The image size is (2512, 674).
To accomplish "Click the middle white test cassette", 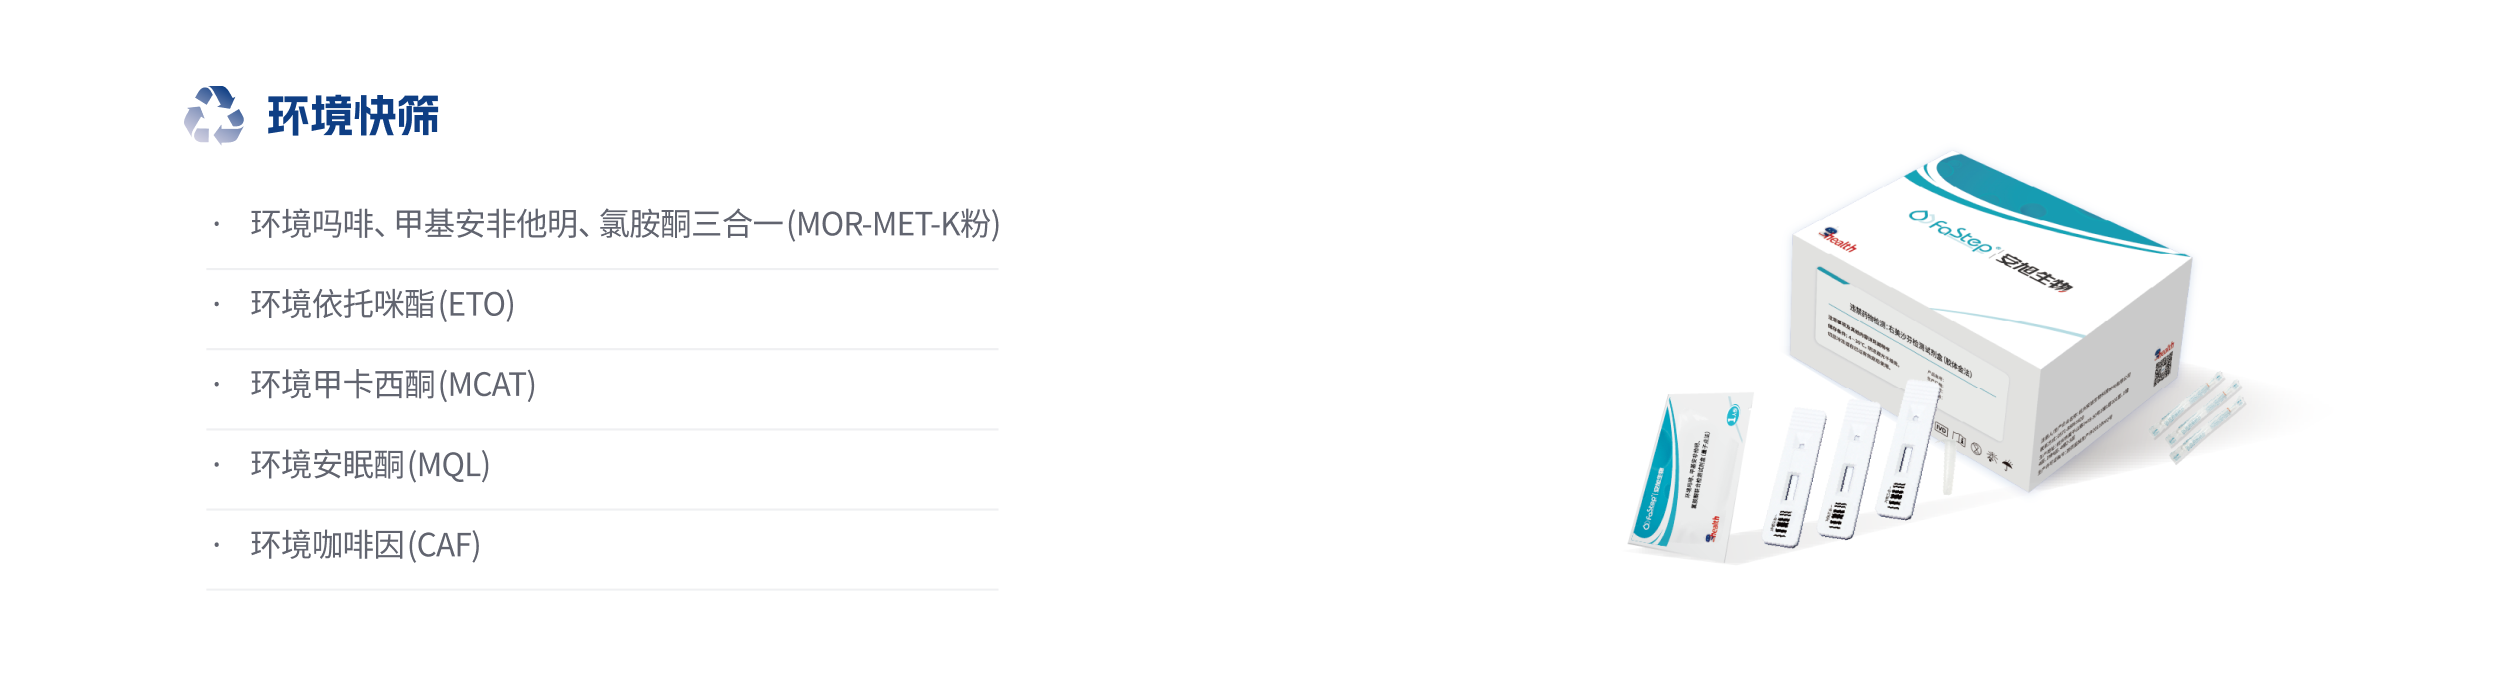I will [x=1849, y=469].
